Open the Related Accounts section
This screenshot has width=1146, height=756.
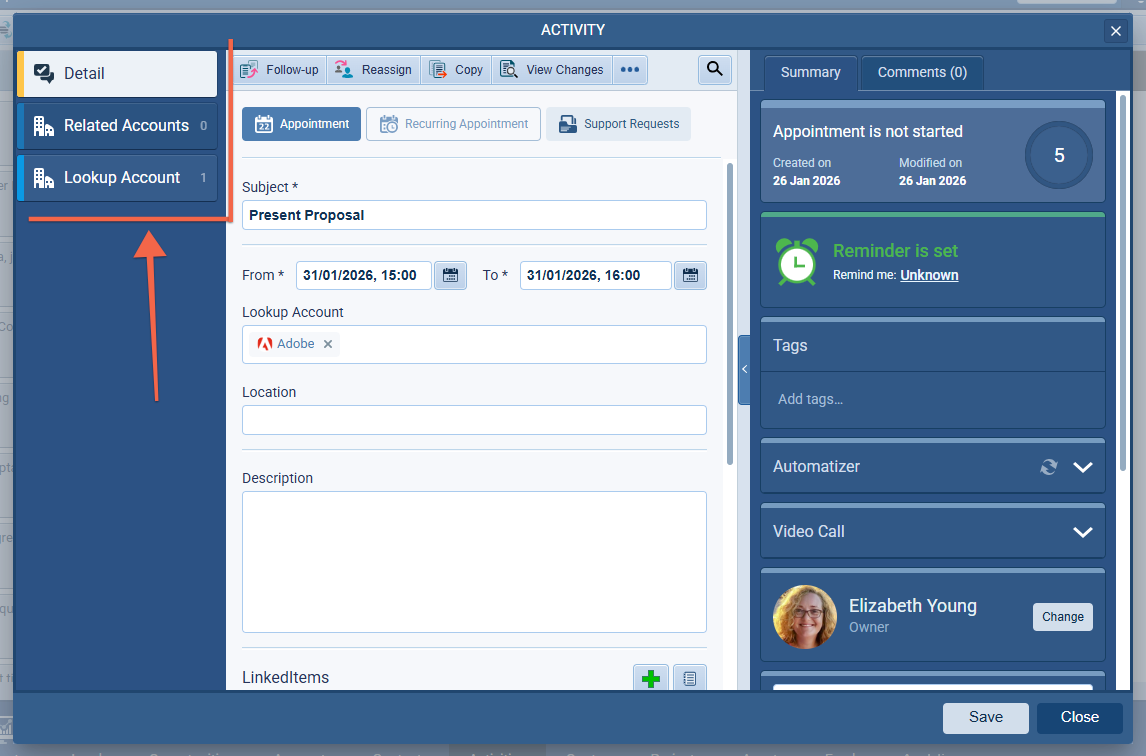coord(118,126)
